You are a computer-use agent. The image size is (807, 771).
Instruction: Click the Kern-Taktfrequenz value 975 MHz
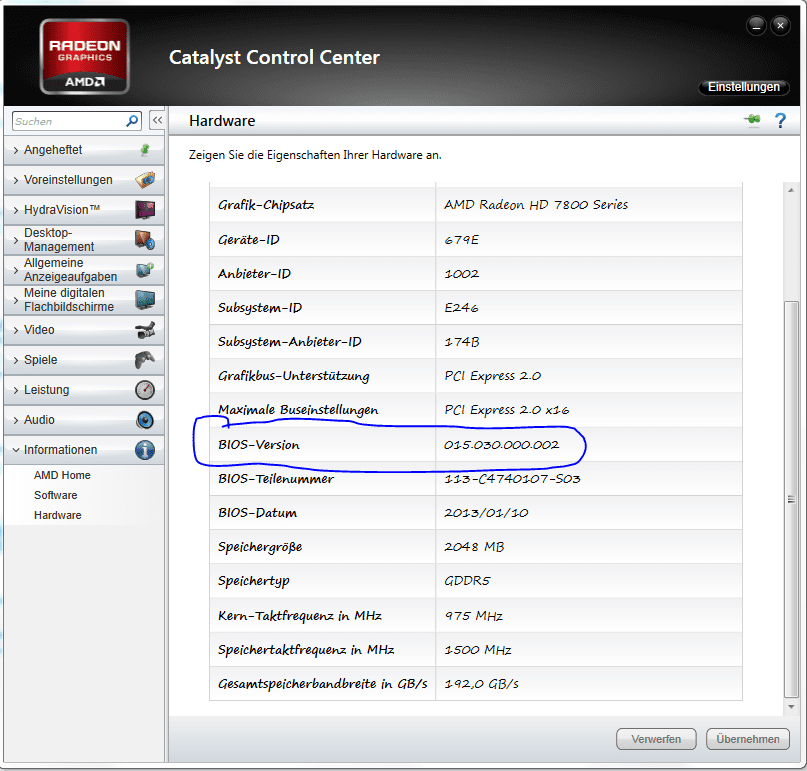pyautogui.click(x=473, y=616)
